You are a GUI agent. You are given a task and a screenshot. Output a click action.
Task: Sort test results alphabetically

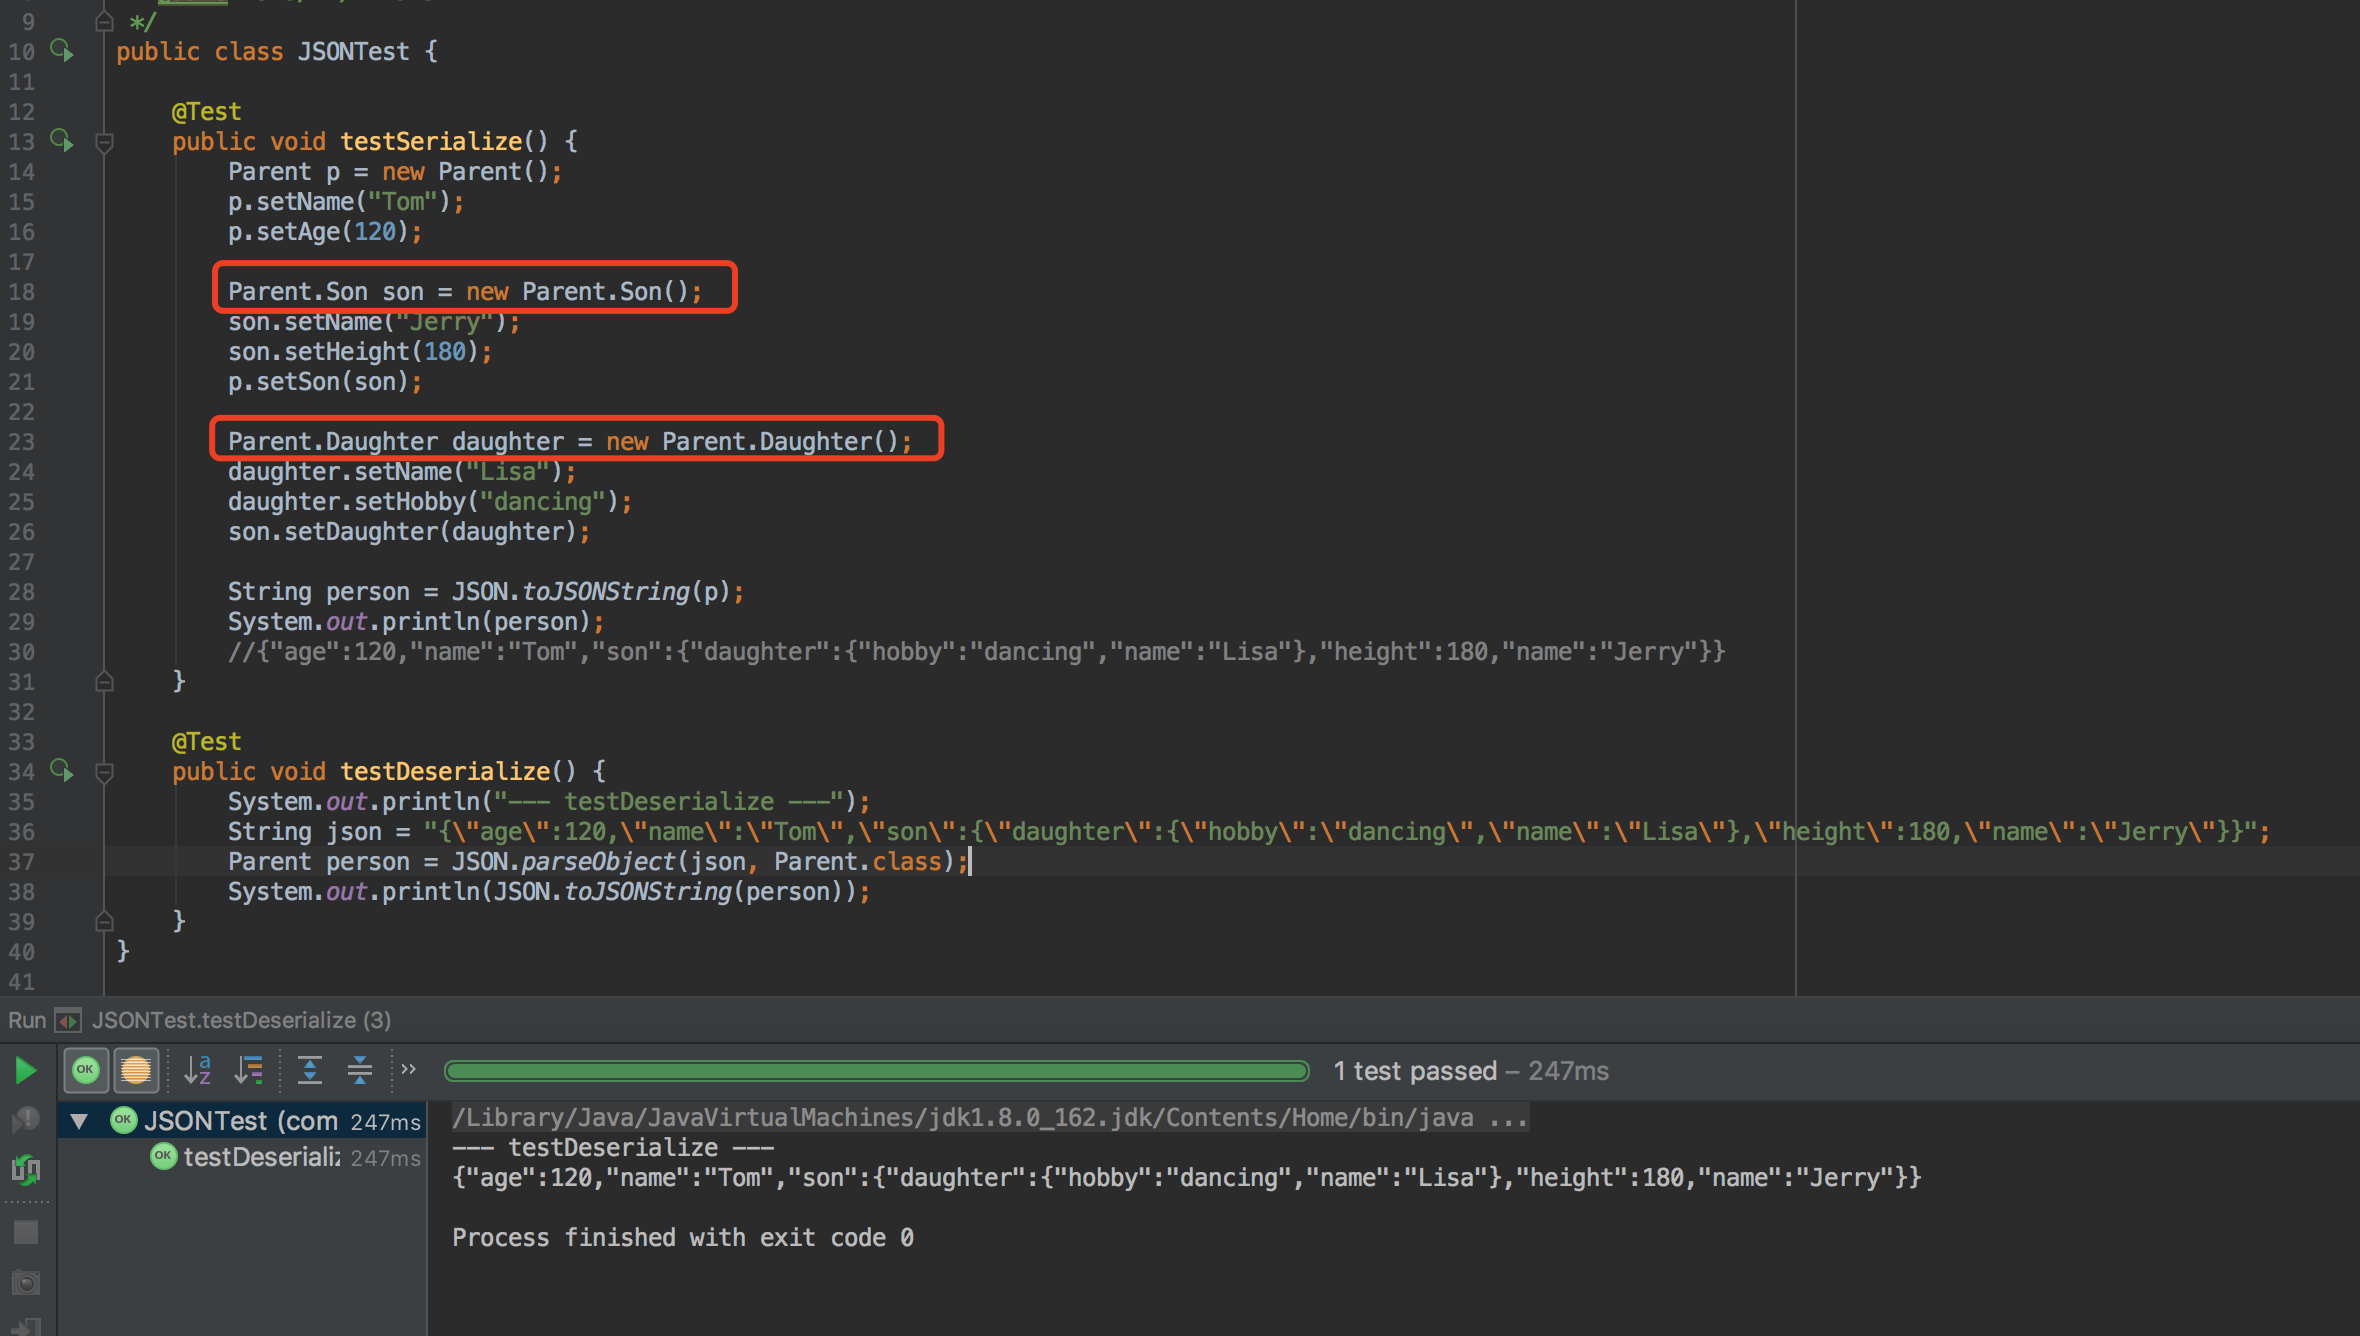click(197, 1070)
